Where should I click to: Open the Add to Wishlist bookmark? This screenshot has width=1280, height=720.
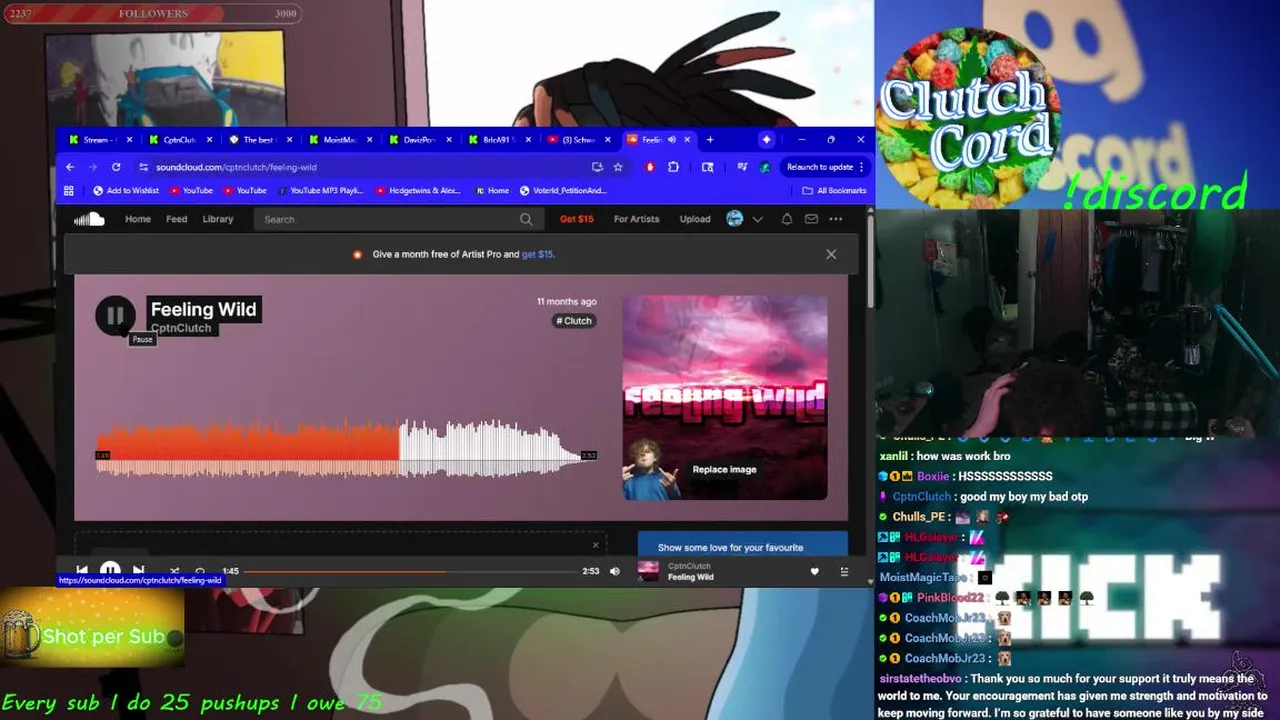126,191
